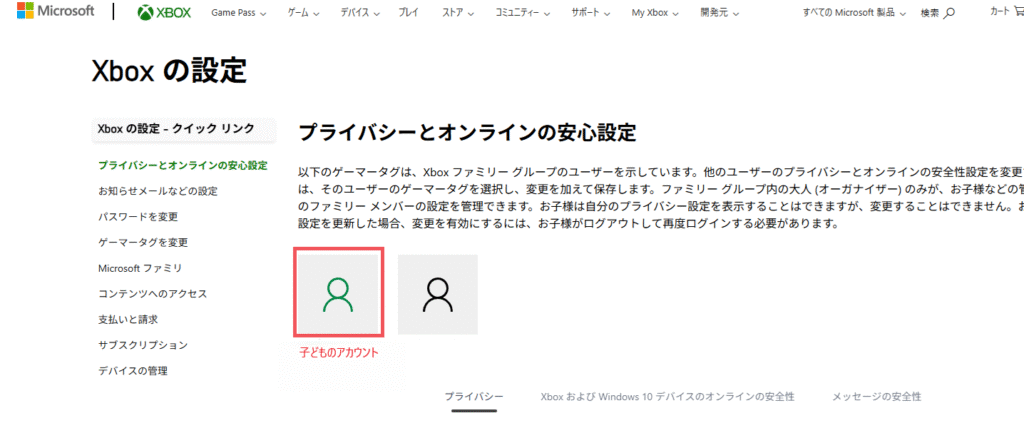Image resolution: width=1024 pixels, height=448 pixels.
Task: Click the search magnifier icon
Action: pyautogui.click(x=950, y=13)
